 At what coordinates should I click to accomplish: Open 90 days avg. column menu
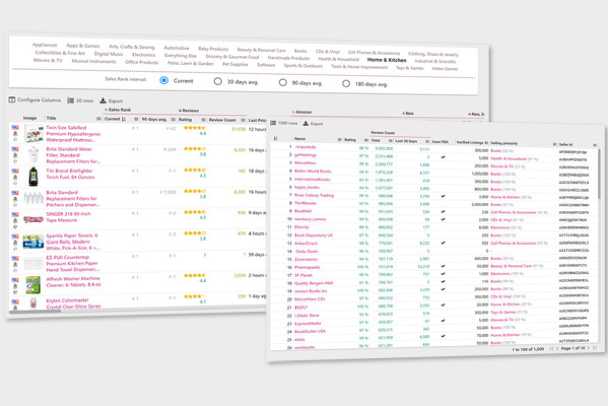173,119
